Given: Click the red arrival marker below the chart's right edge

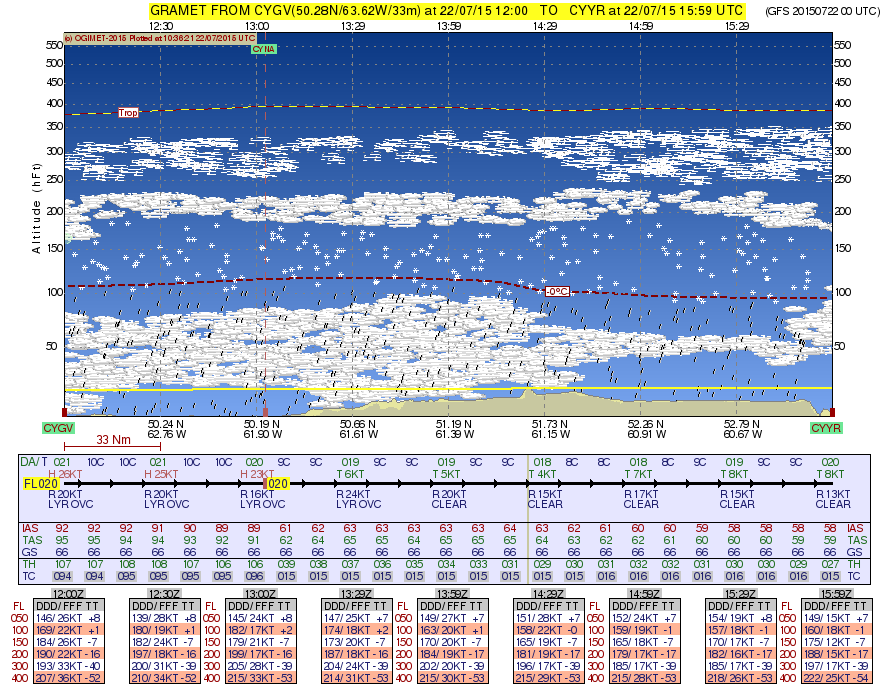Looking at the screenshot, I should point(831,412).
